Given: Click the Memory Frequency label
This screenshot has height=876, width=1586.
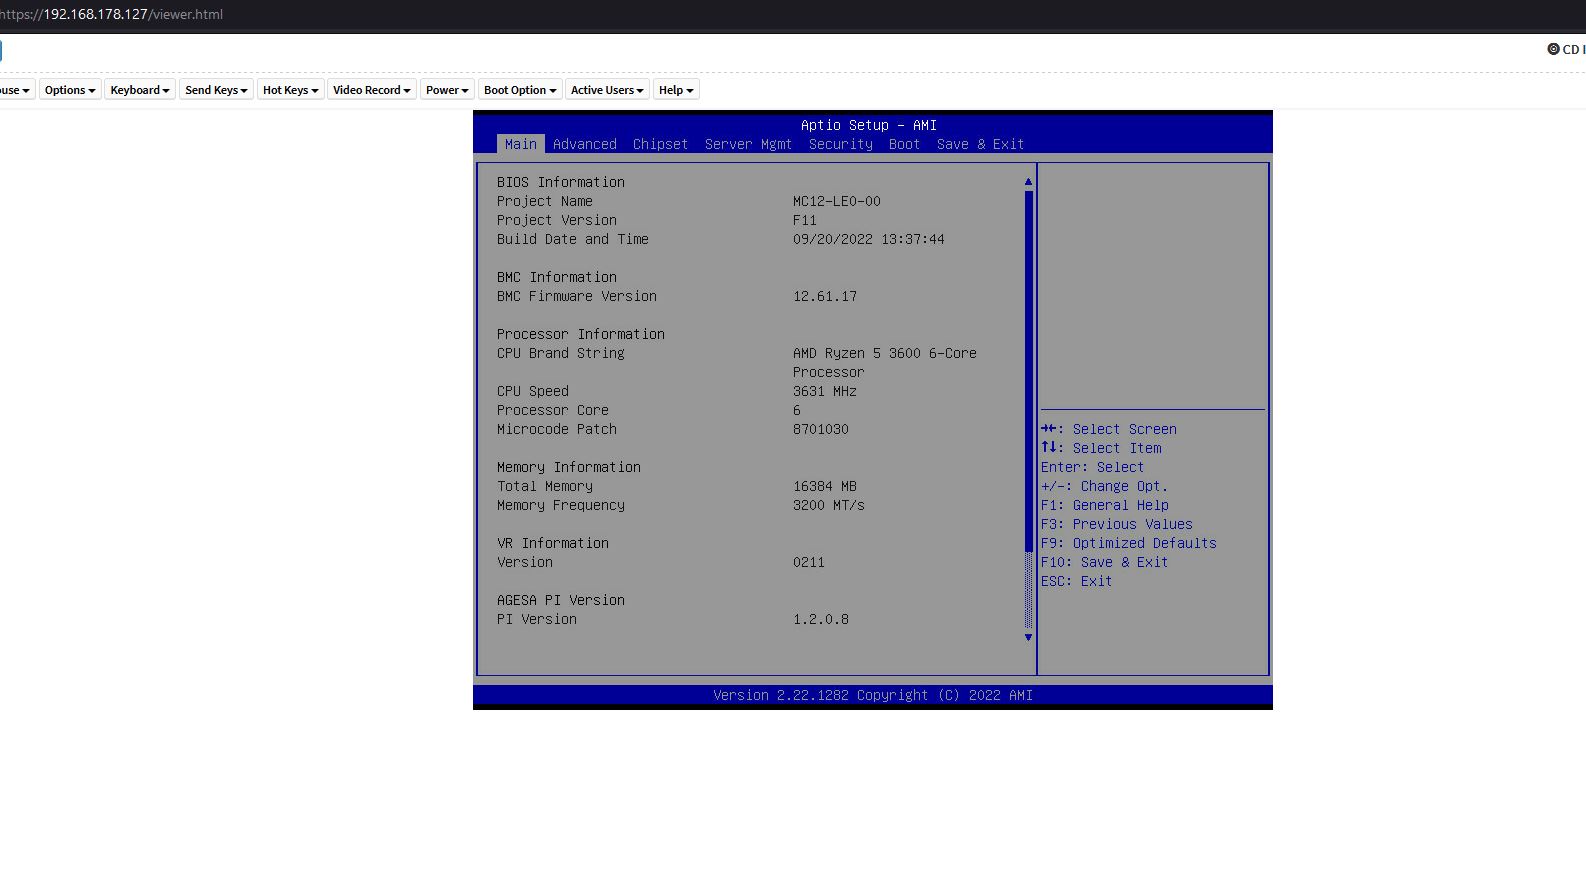Looking at the screenshot, I should [561, 505].
